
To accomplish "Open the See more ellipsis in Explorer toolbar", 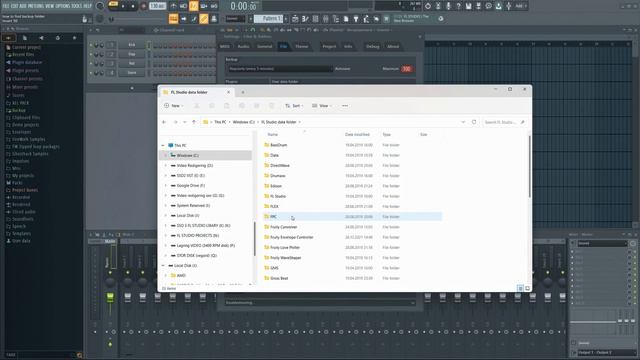I will (345, 106).
